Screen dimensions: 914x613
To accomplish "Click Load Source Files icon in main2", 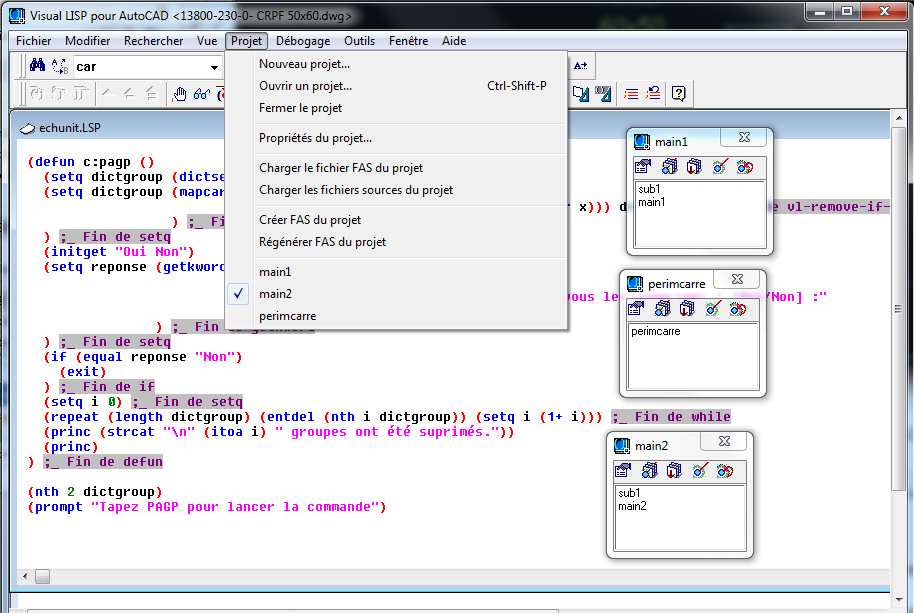I will [674, 470].
